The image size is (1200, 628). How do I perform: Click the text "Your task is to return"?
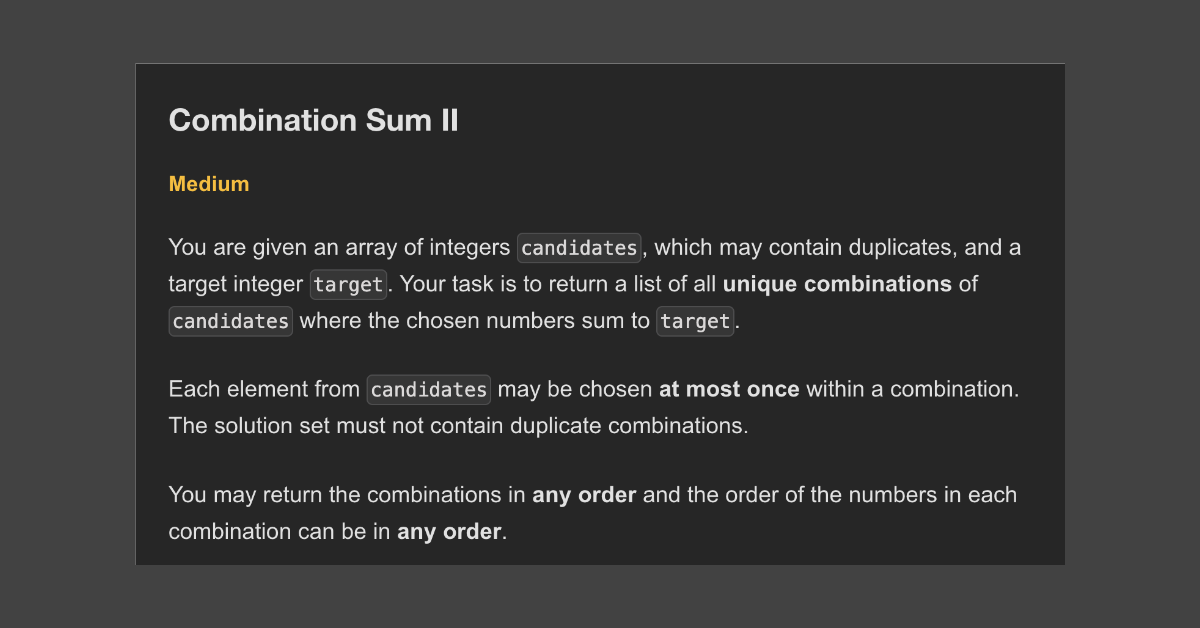[500, 284]
